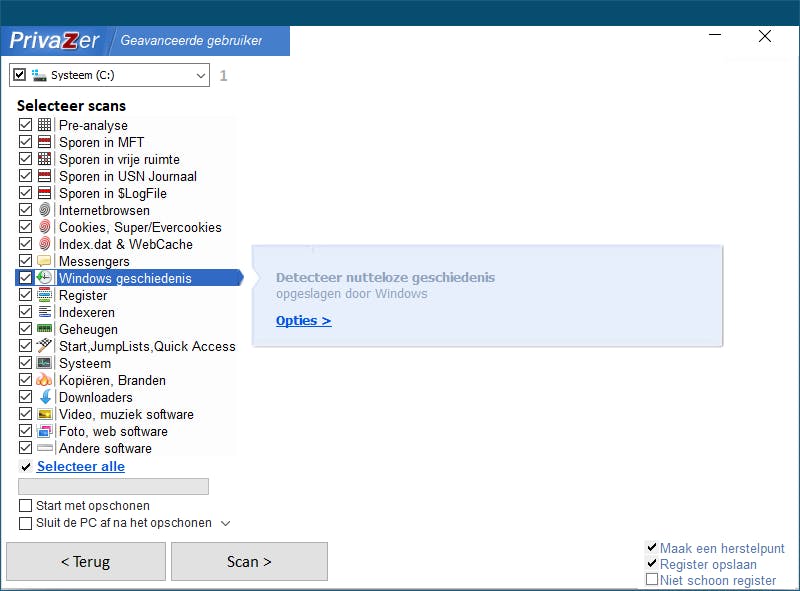The image size is (800, 591).
Task: Click the Kopiëren, Branden flame icon
Action: 44,380
